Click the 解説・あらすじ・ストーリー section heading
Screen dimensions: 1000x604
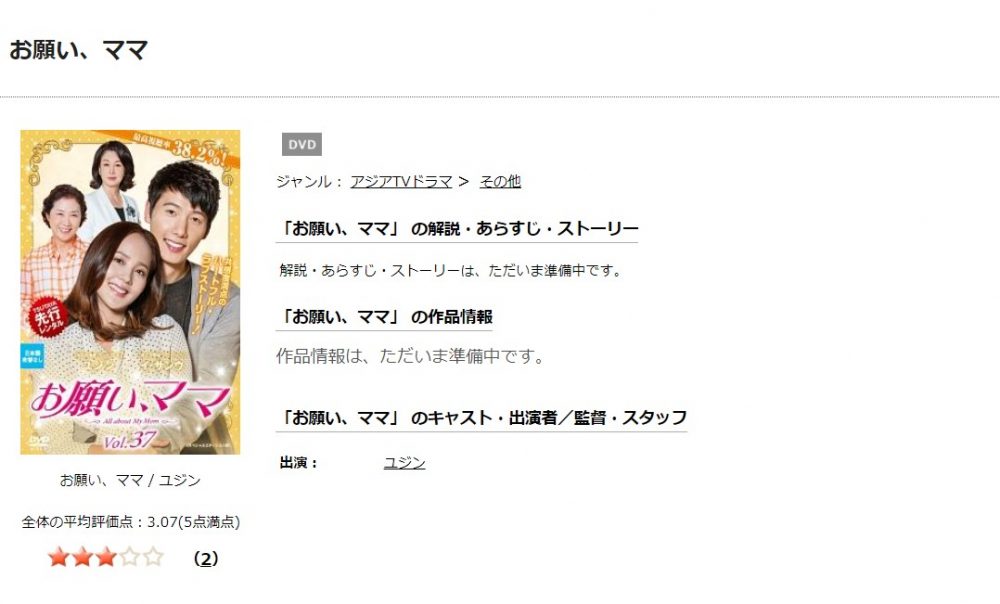coord(457,228)
